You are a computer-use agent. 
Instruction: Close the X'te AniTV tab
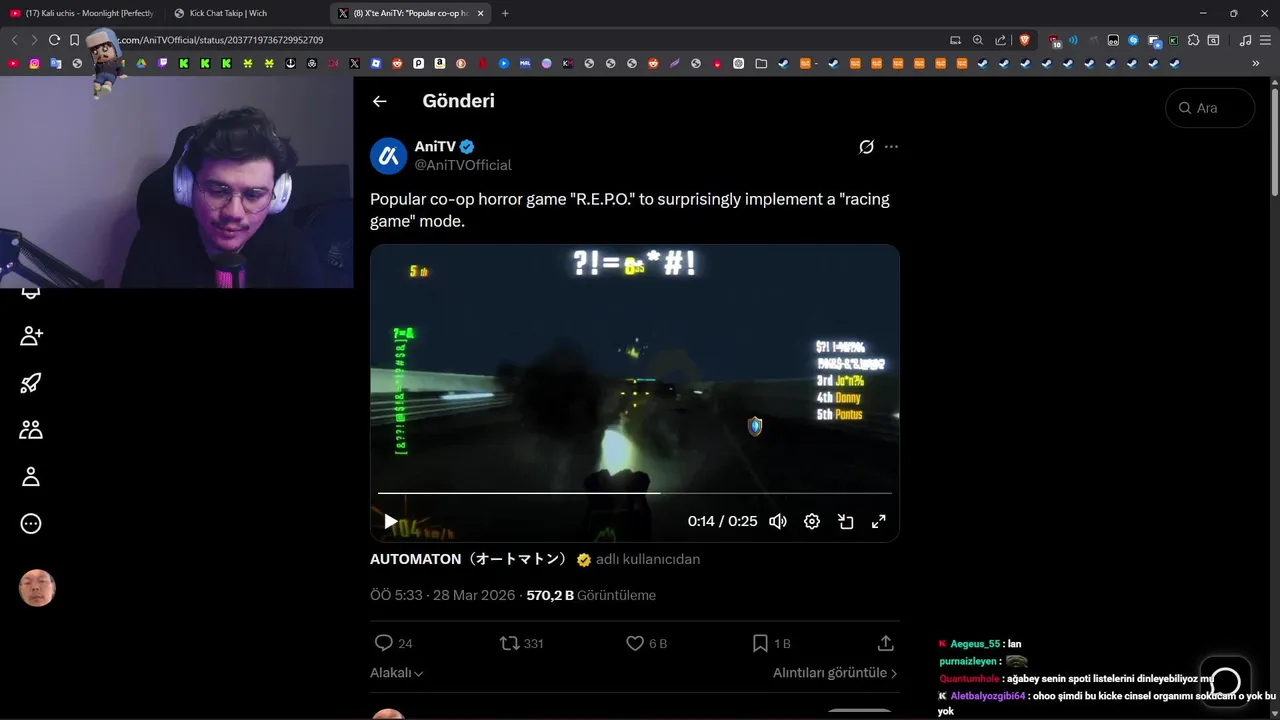[x=481, y=13]
